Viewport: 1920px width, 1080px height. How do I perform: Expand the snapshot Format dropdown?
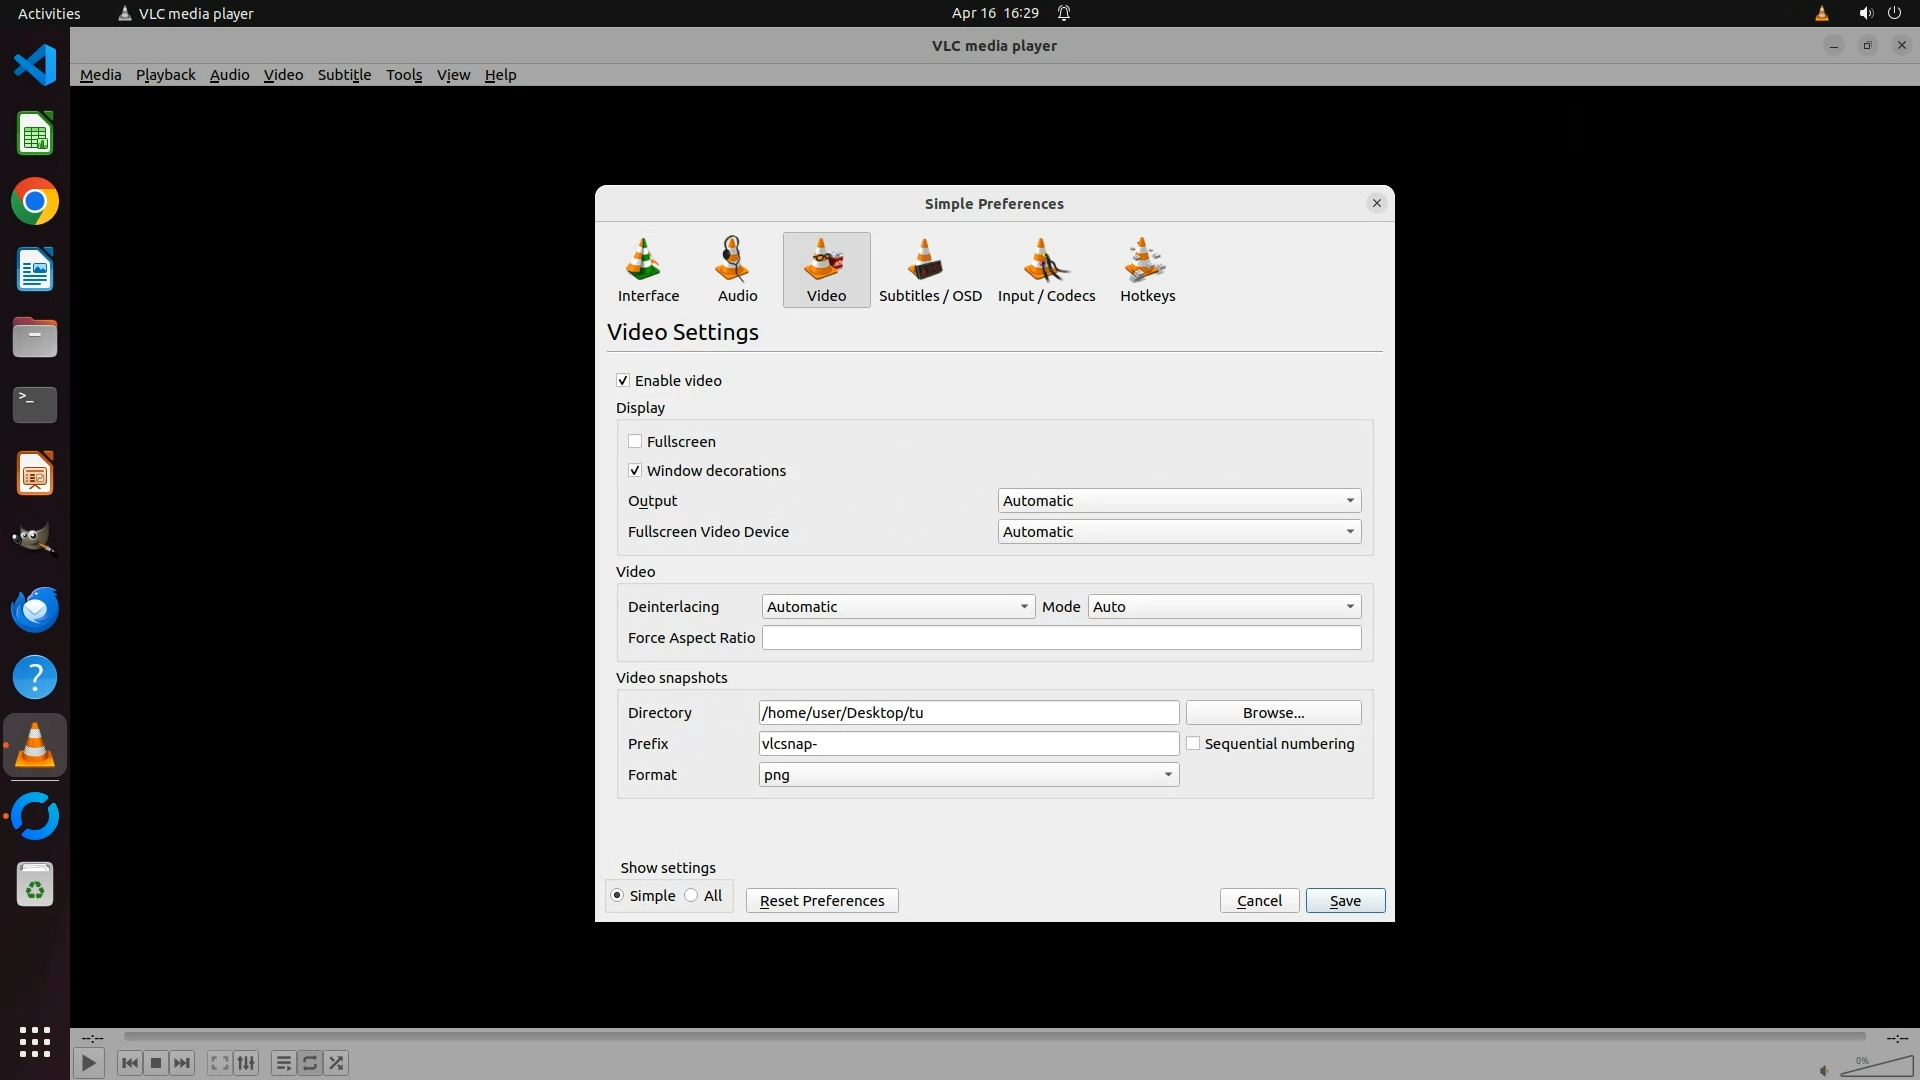tap(968, 774)
